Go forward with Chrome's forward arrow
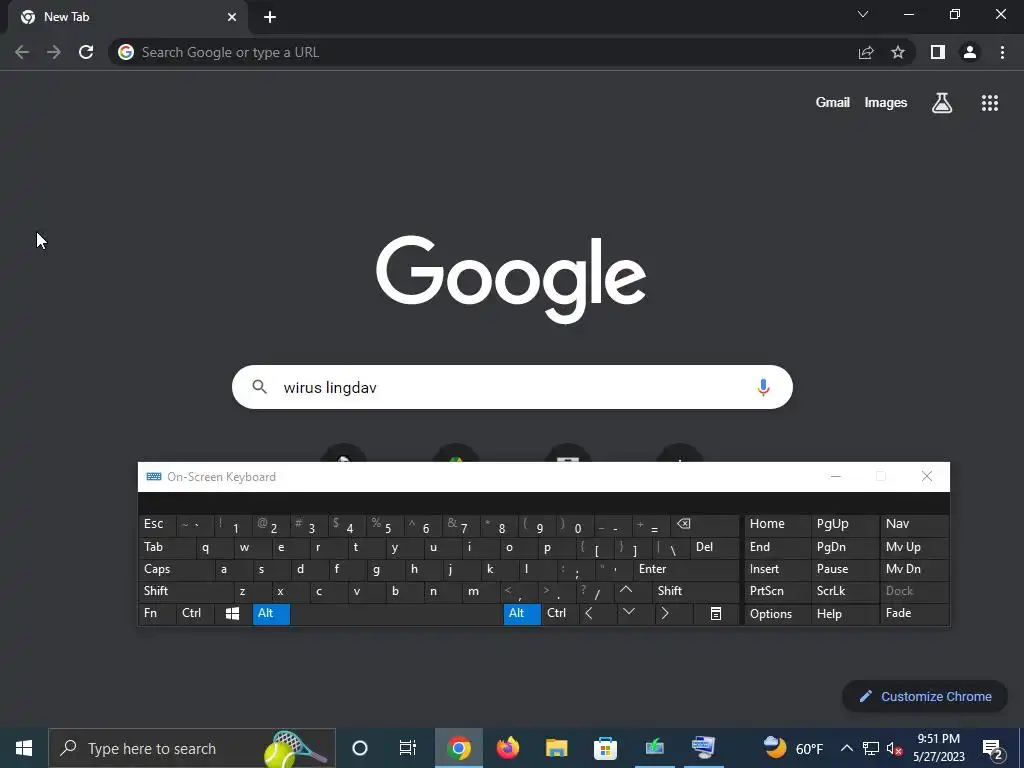This screenshot has height=768, width=1024. point(54,52)
